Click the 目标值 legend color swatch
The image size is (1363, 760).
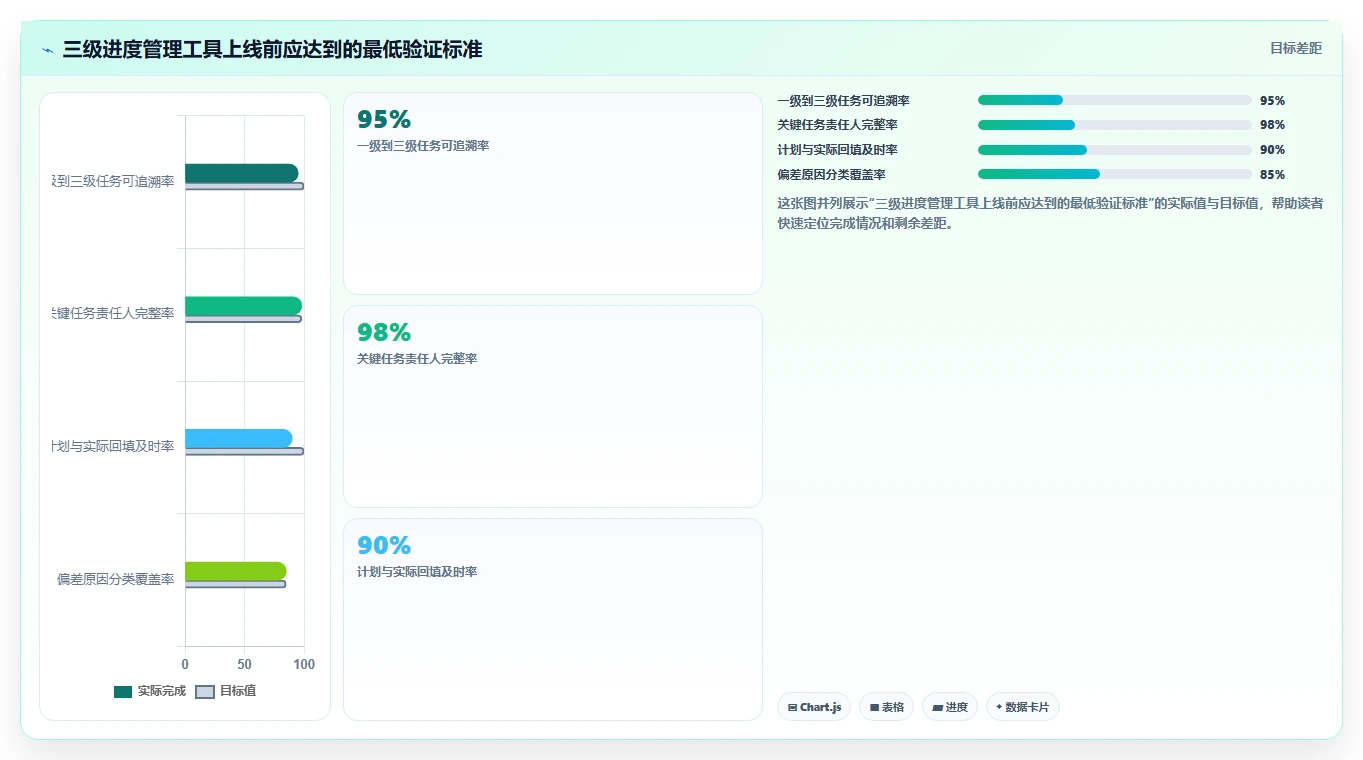205,692
